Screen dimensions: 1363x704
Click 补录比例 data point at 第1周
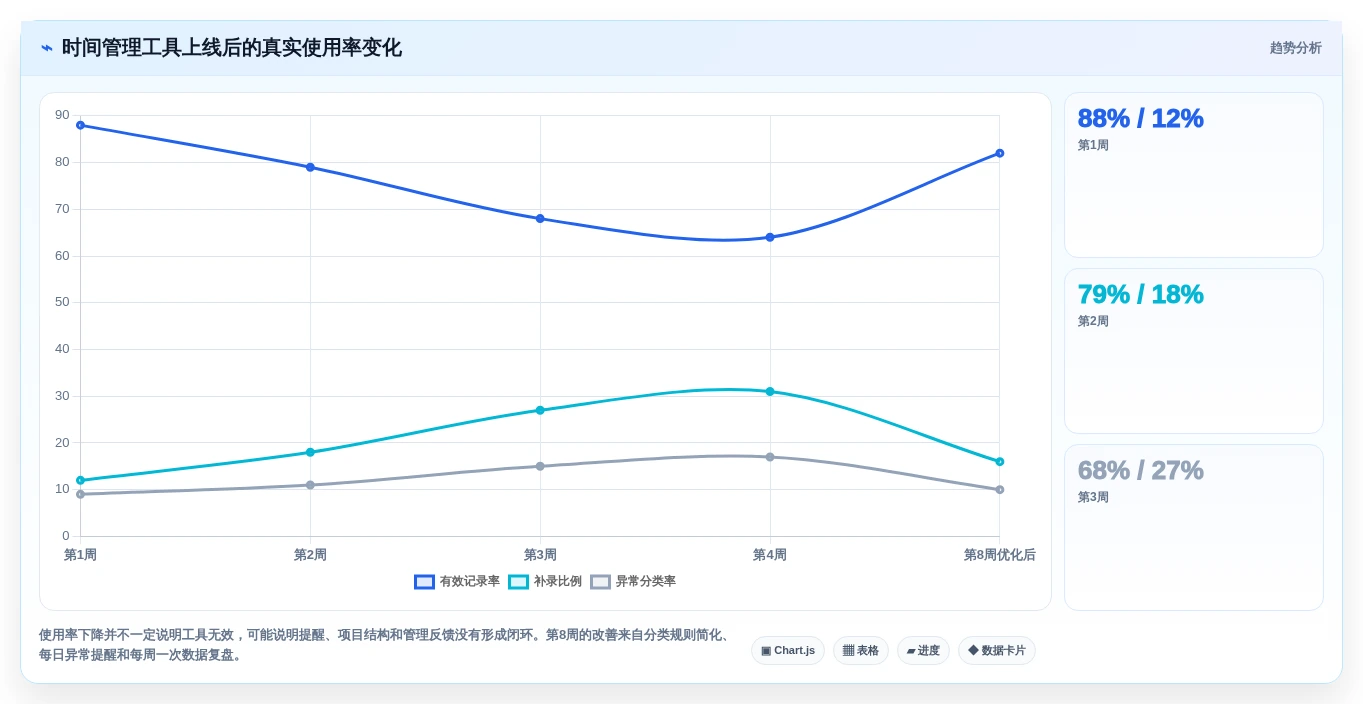pyautogui.click(x=80, y=480)
